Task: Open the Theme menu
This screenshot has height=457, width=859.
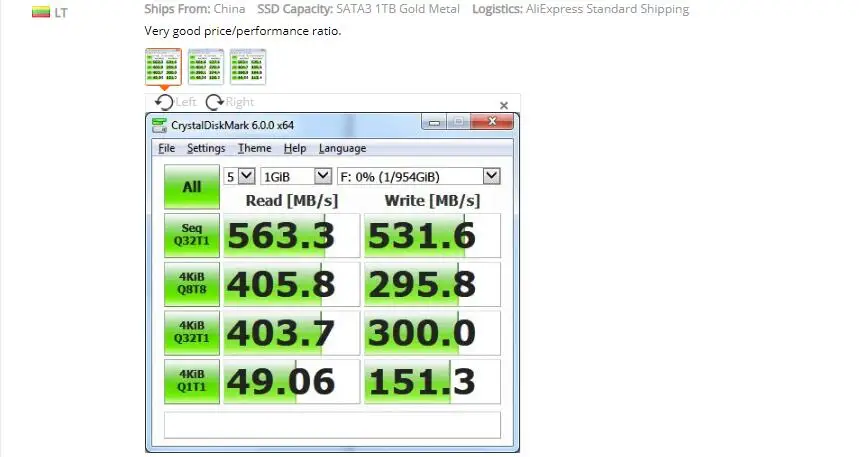Action: (x=255, y=148)
